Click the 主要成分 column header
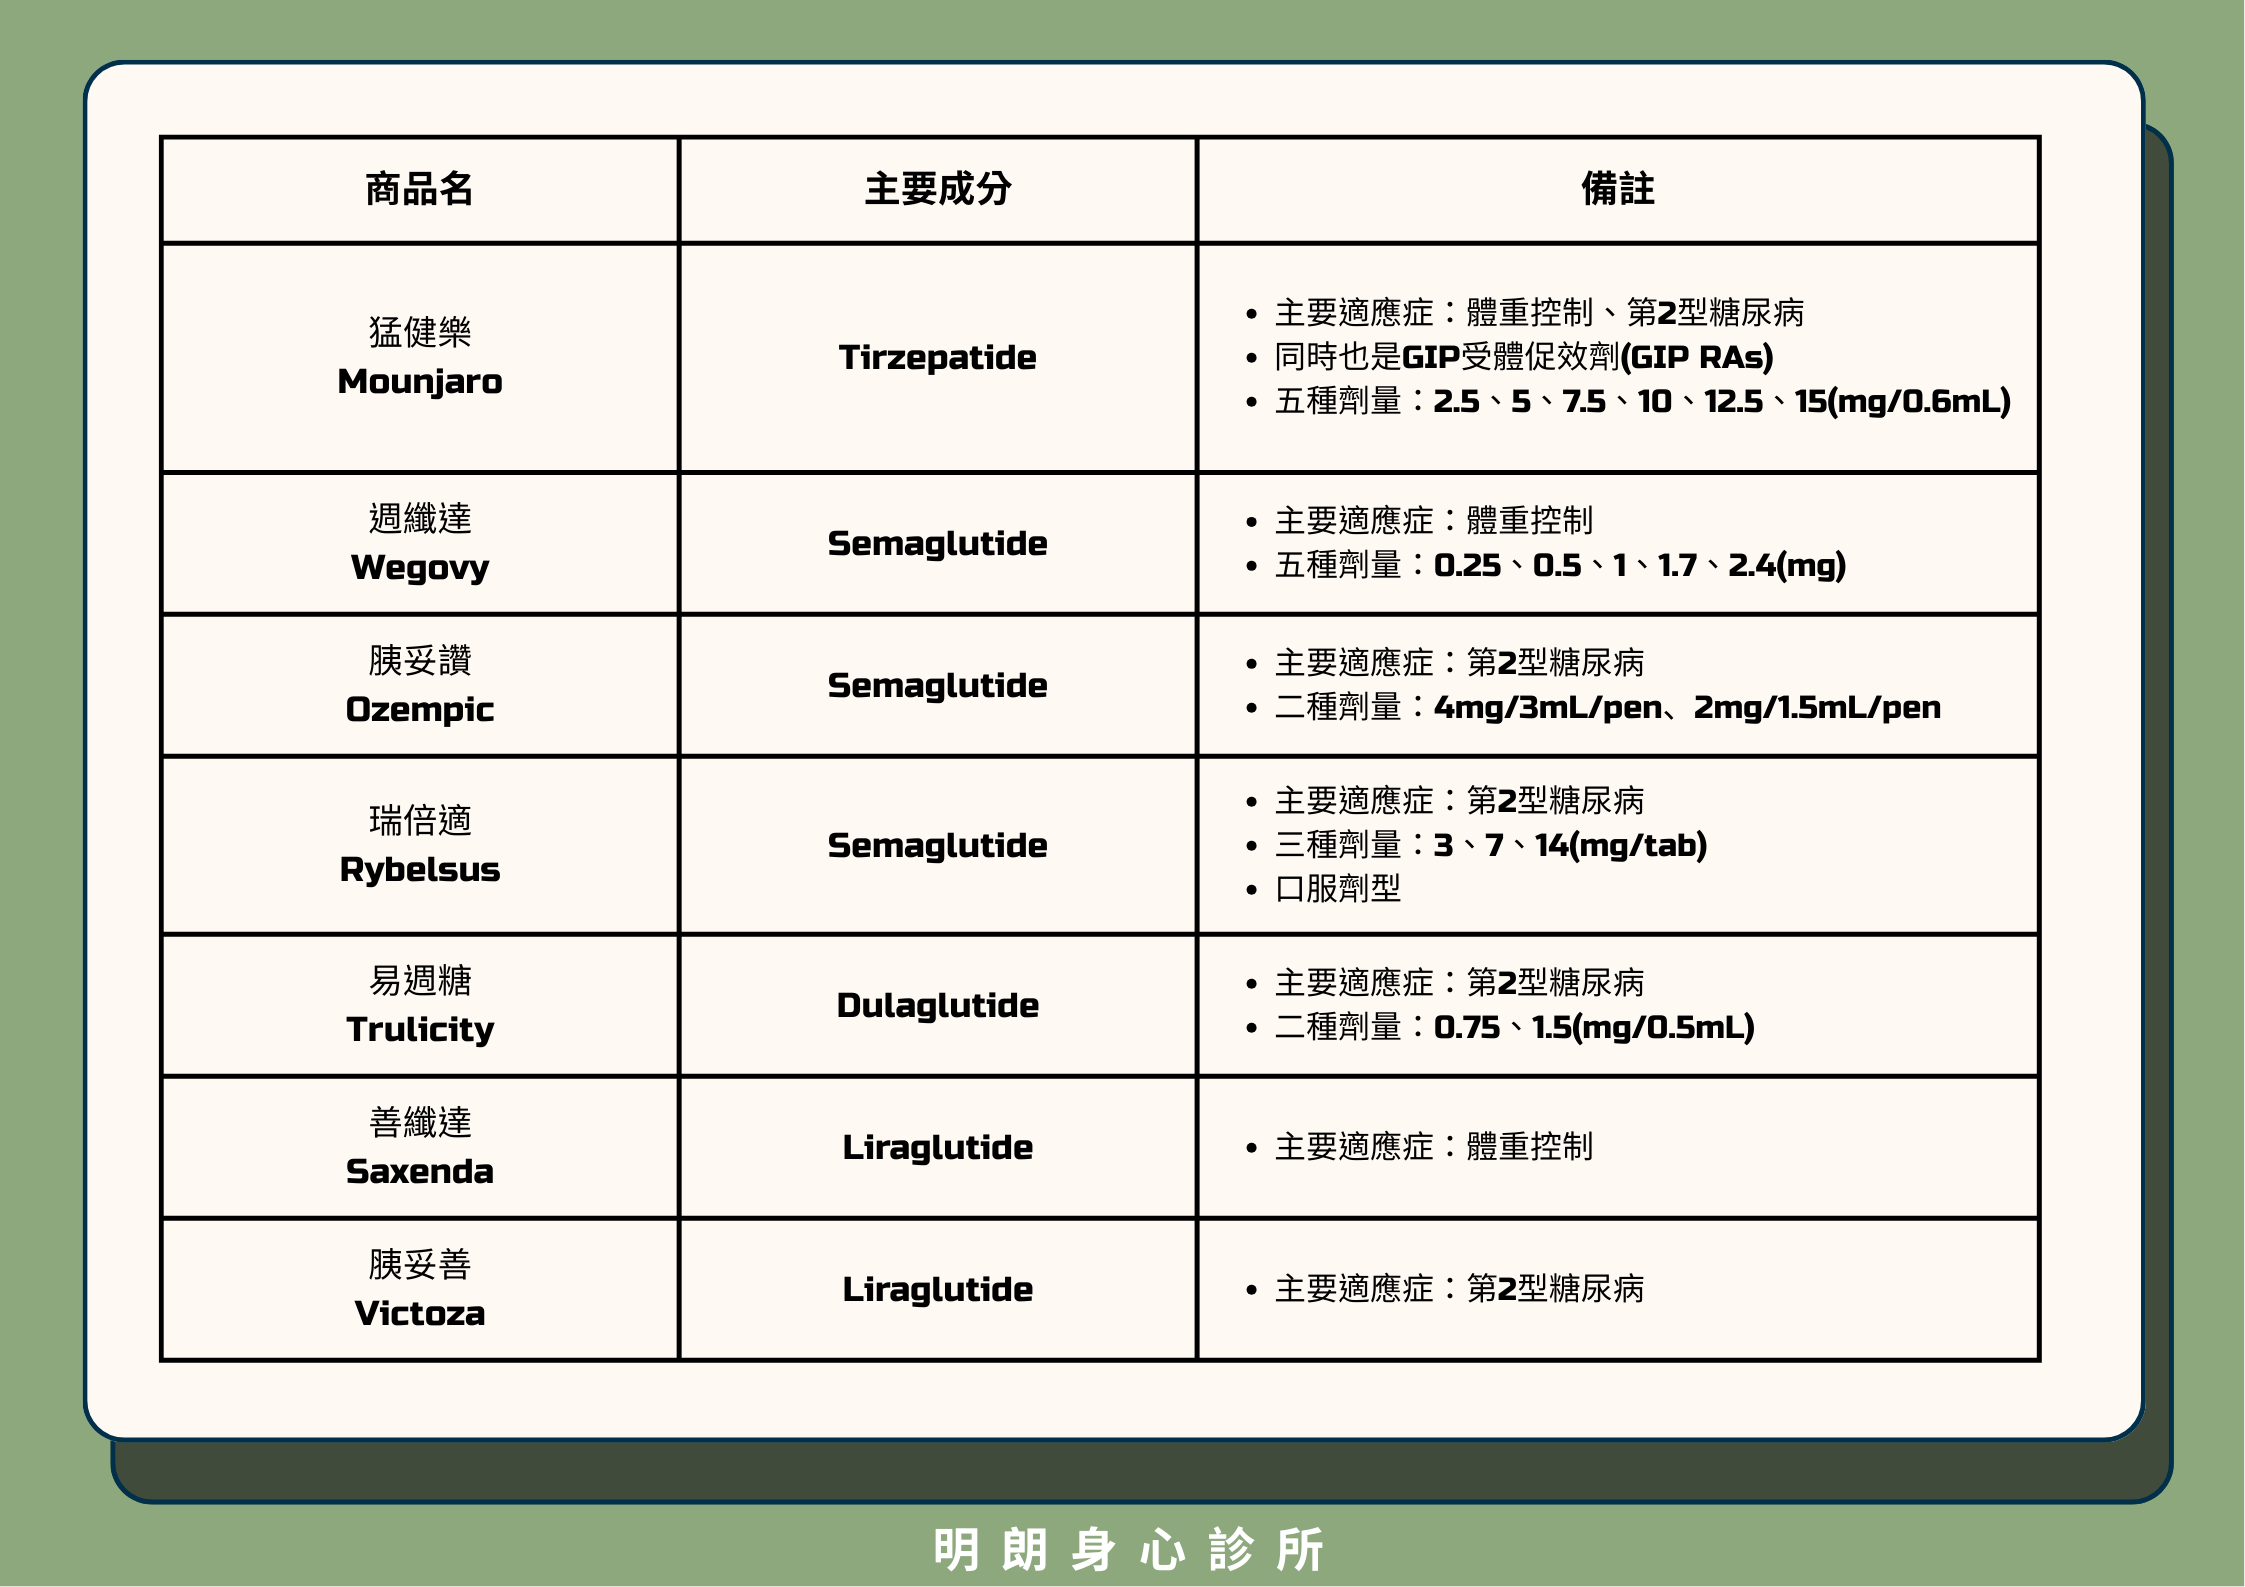 tap(938, 189)
